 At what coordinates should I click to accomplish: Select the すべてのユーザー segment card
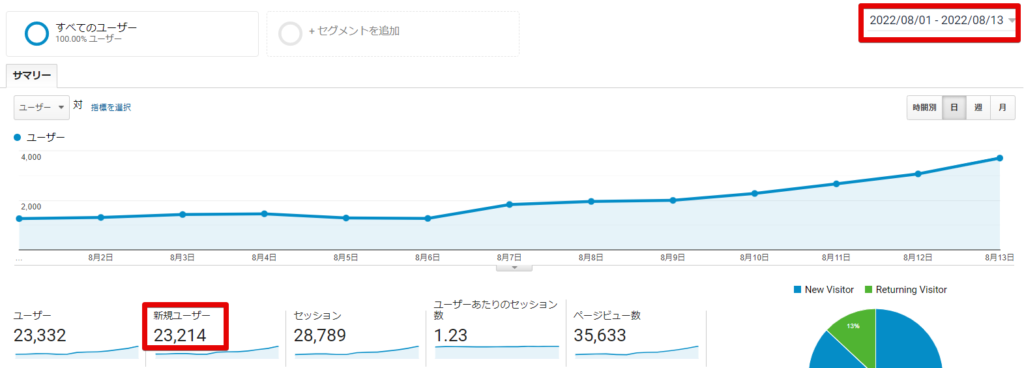click(x=133, y=34)
